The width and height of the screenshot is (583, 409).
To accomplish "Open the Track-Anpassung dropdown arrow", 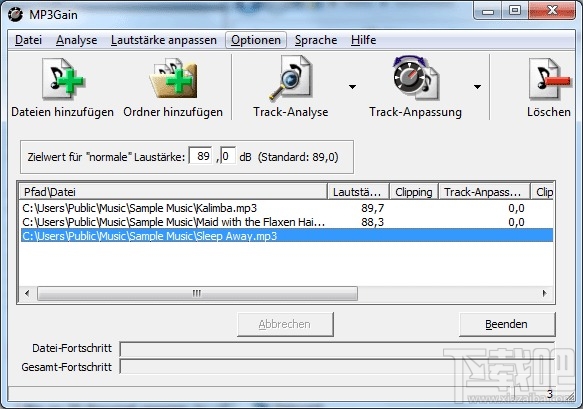I will click(477, 87).
